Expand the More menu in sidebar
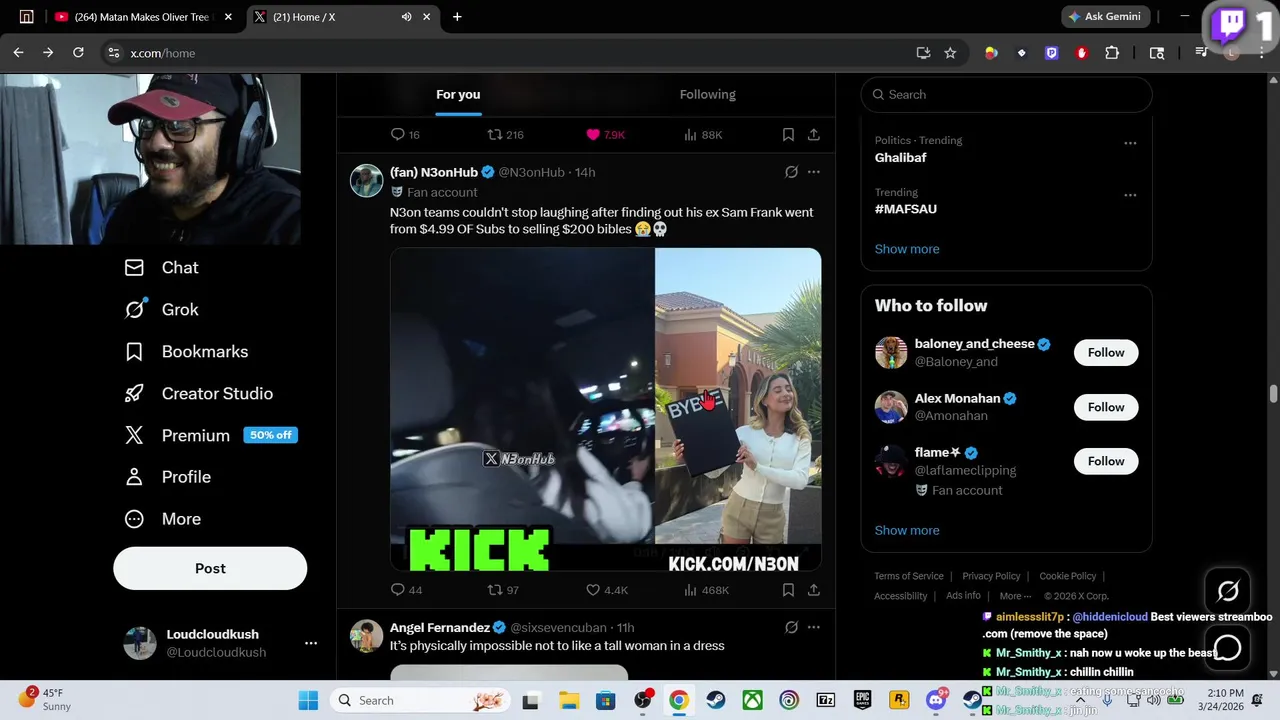The image size is (1280, 720). pyautogui.click(x=162, y=519)
